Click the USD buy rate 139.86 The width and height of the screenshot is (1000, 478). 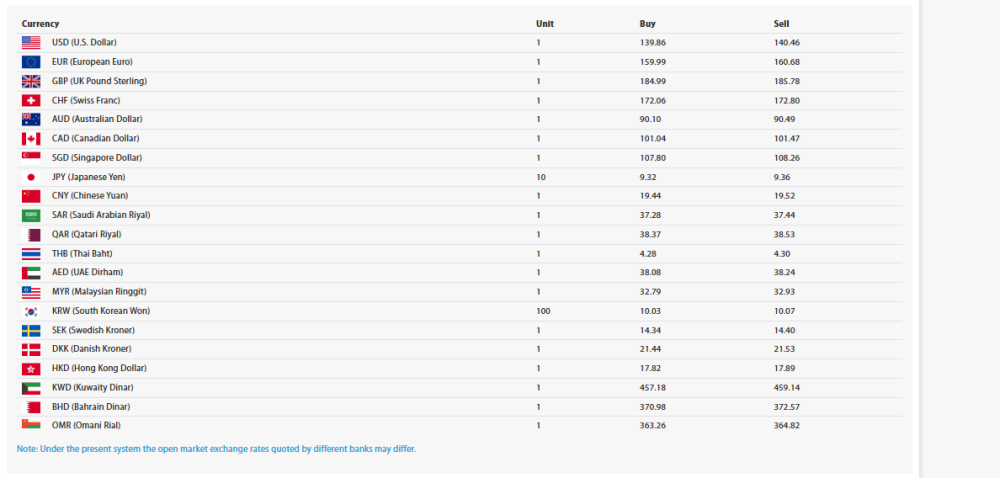tap(653, 43)
